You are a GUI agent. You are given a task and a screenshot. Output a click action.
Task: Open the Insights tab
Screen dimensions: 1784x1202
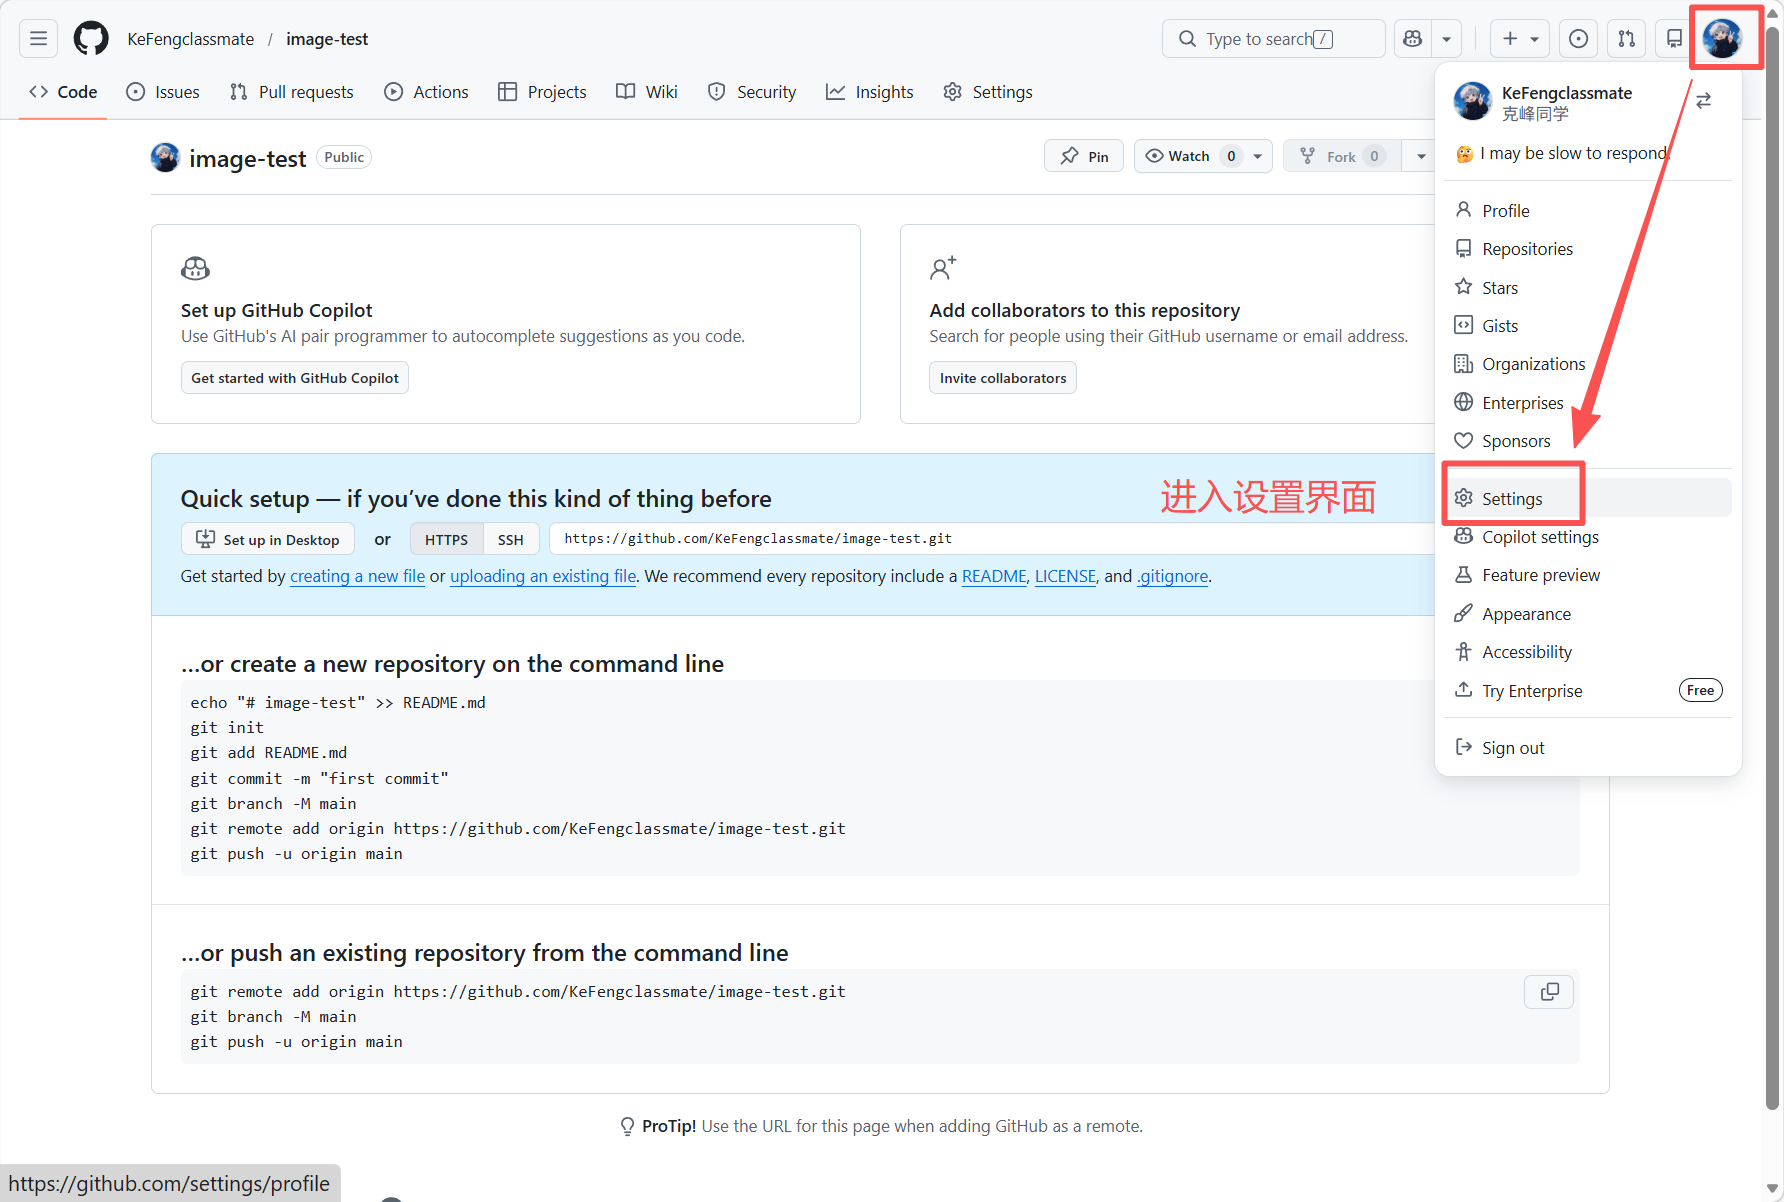870,92
